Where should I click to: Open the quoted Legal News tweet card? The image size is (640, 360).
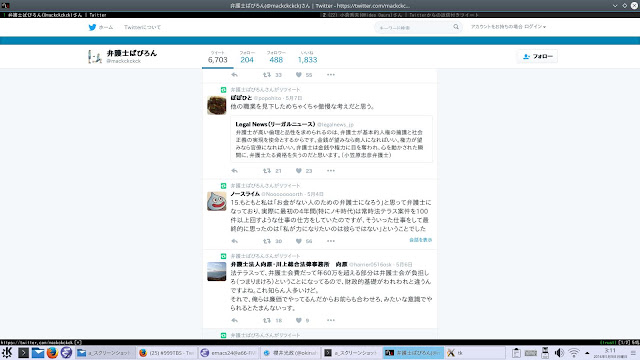tap(331, 139)
